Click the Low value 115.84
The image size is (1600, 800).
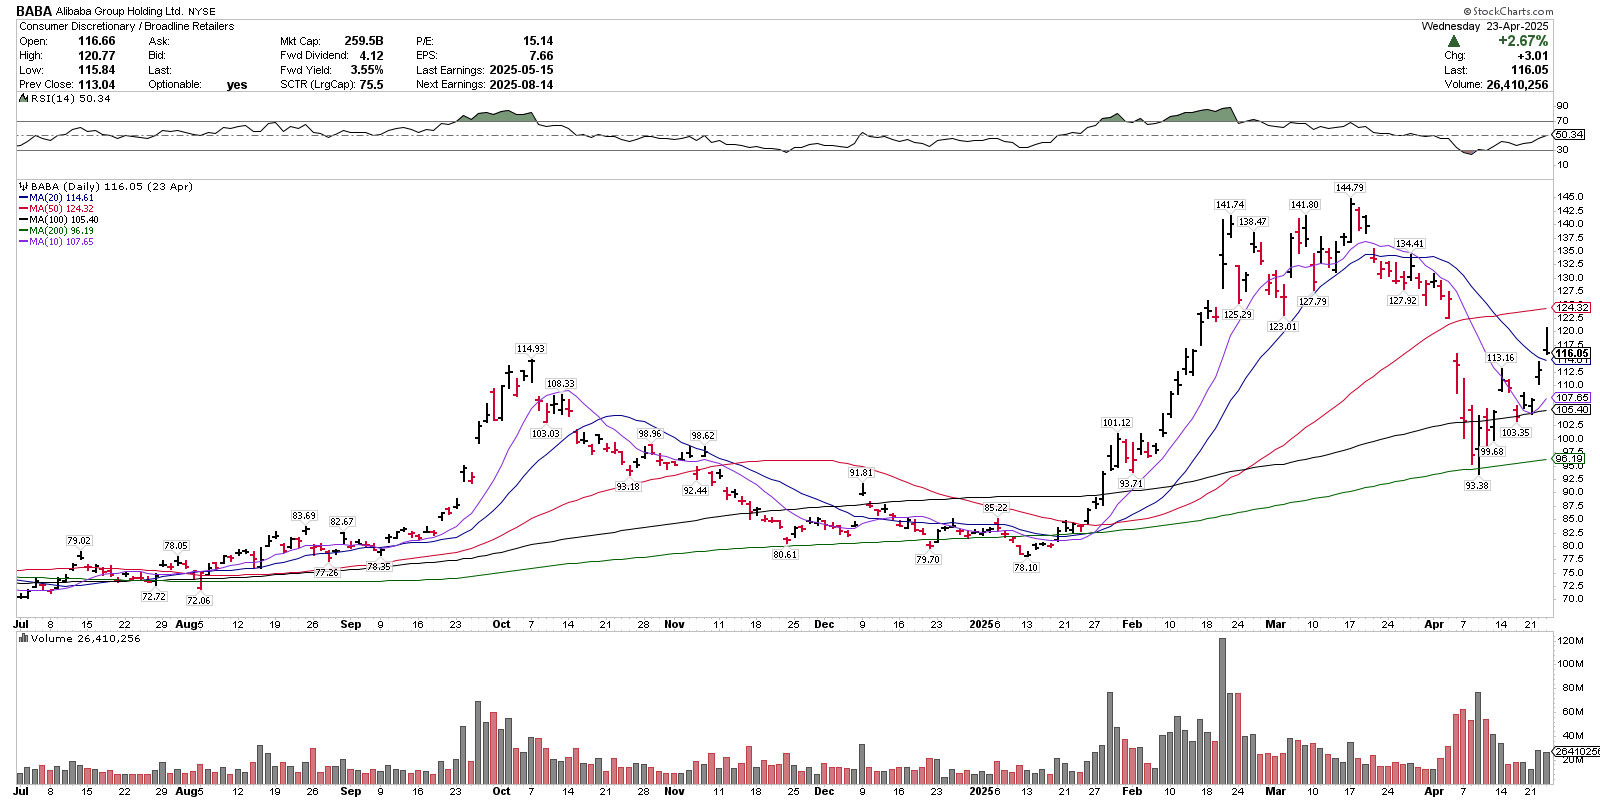tap(97, 70)
